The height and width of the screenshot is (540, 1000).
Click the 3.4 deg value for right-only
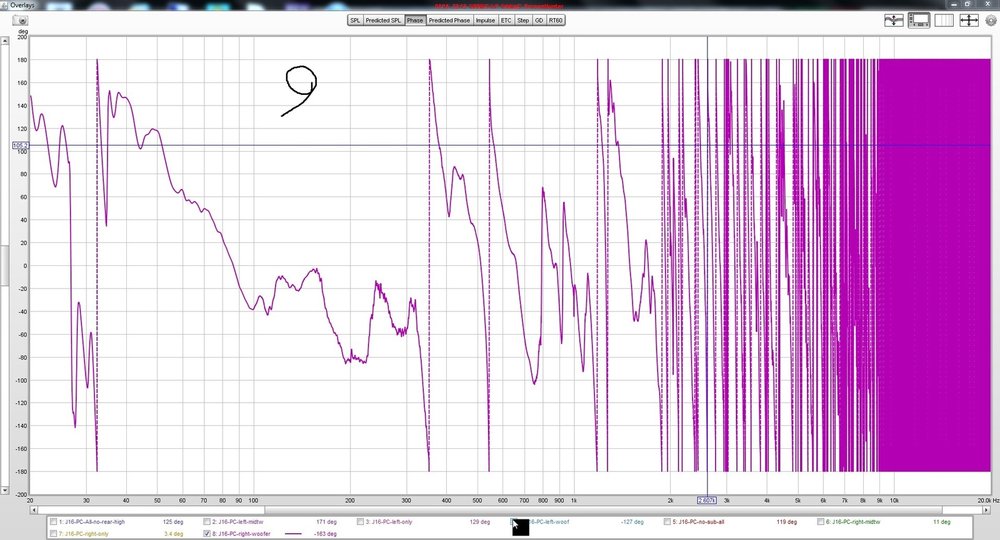click(x=173, y=534)
